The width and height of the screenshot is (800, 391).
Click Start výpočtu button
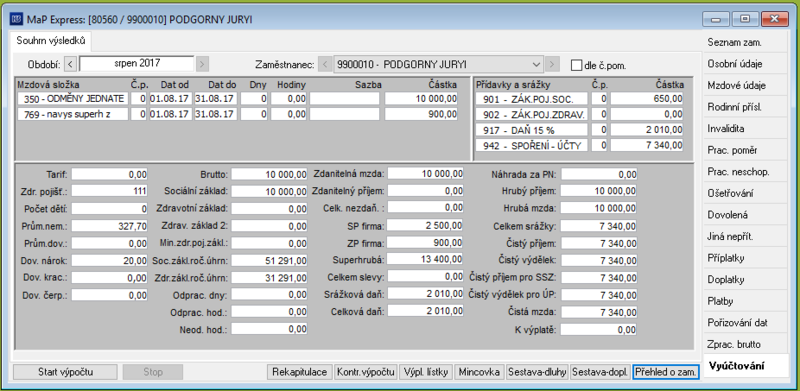(x=65, y=372)
